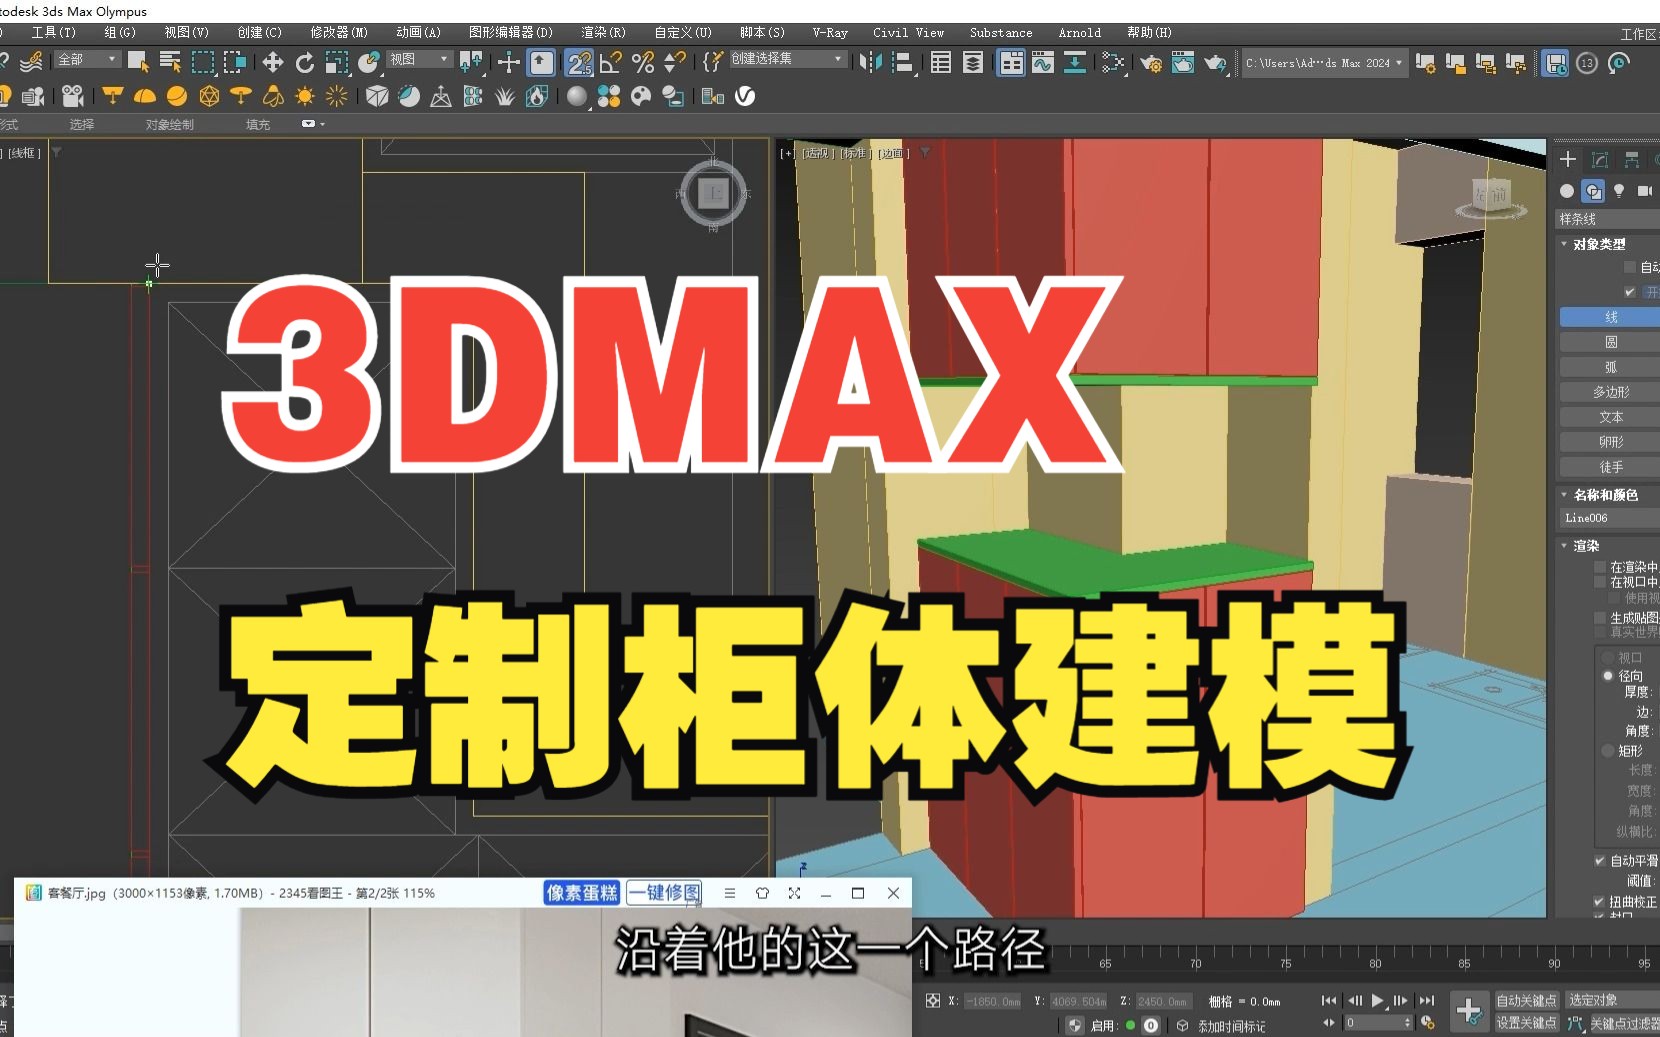The width and height of the screenshot is (1660, 1037).
Task: Click the Align tool icon
Action: [902, 62]
